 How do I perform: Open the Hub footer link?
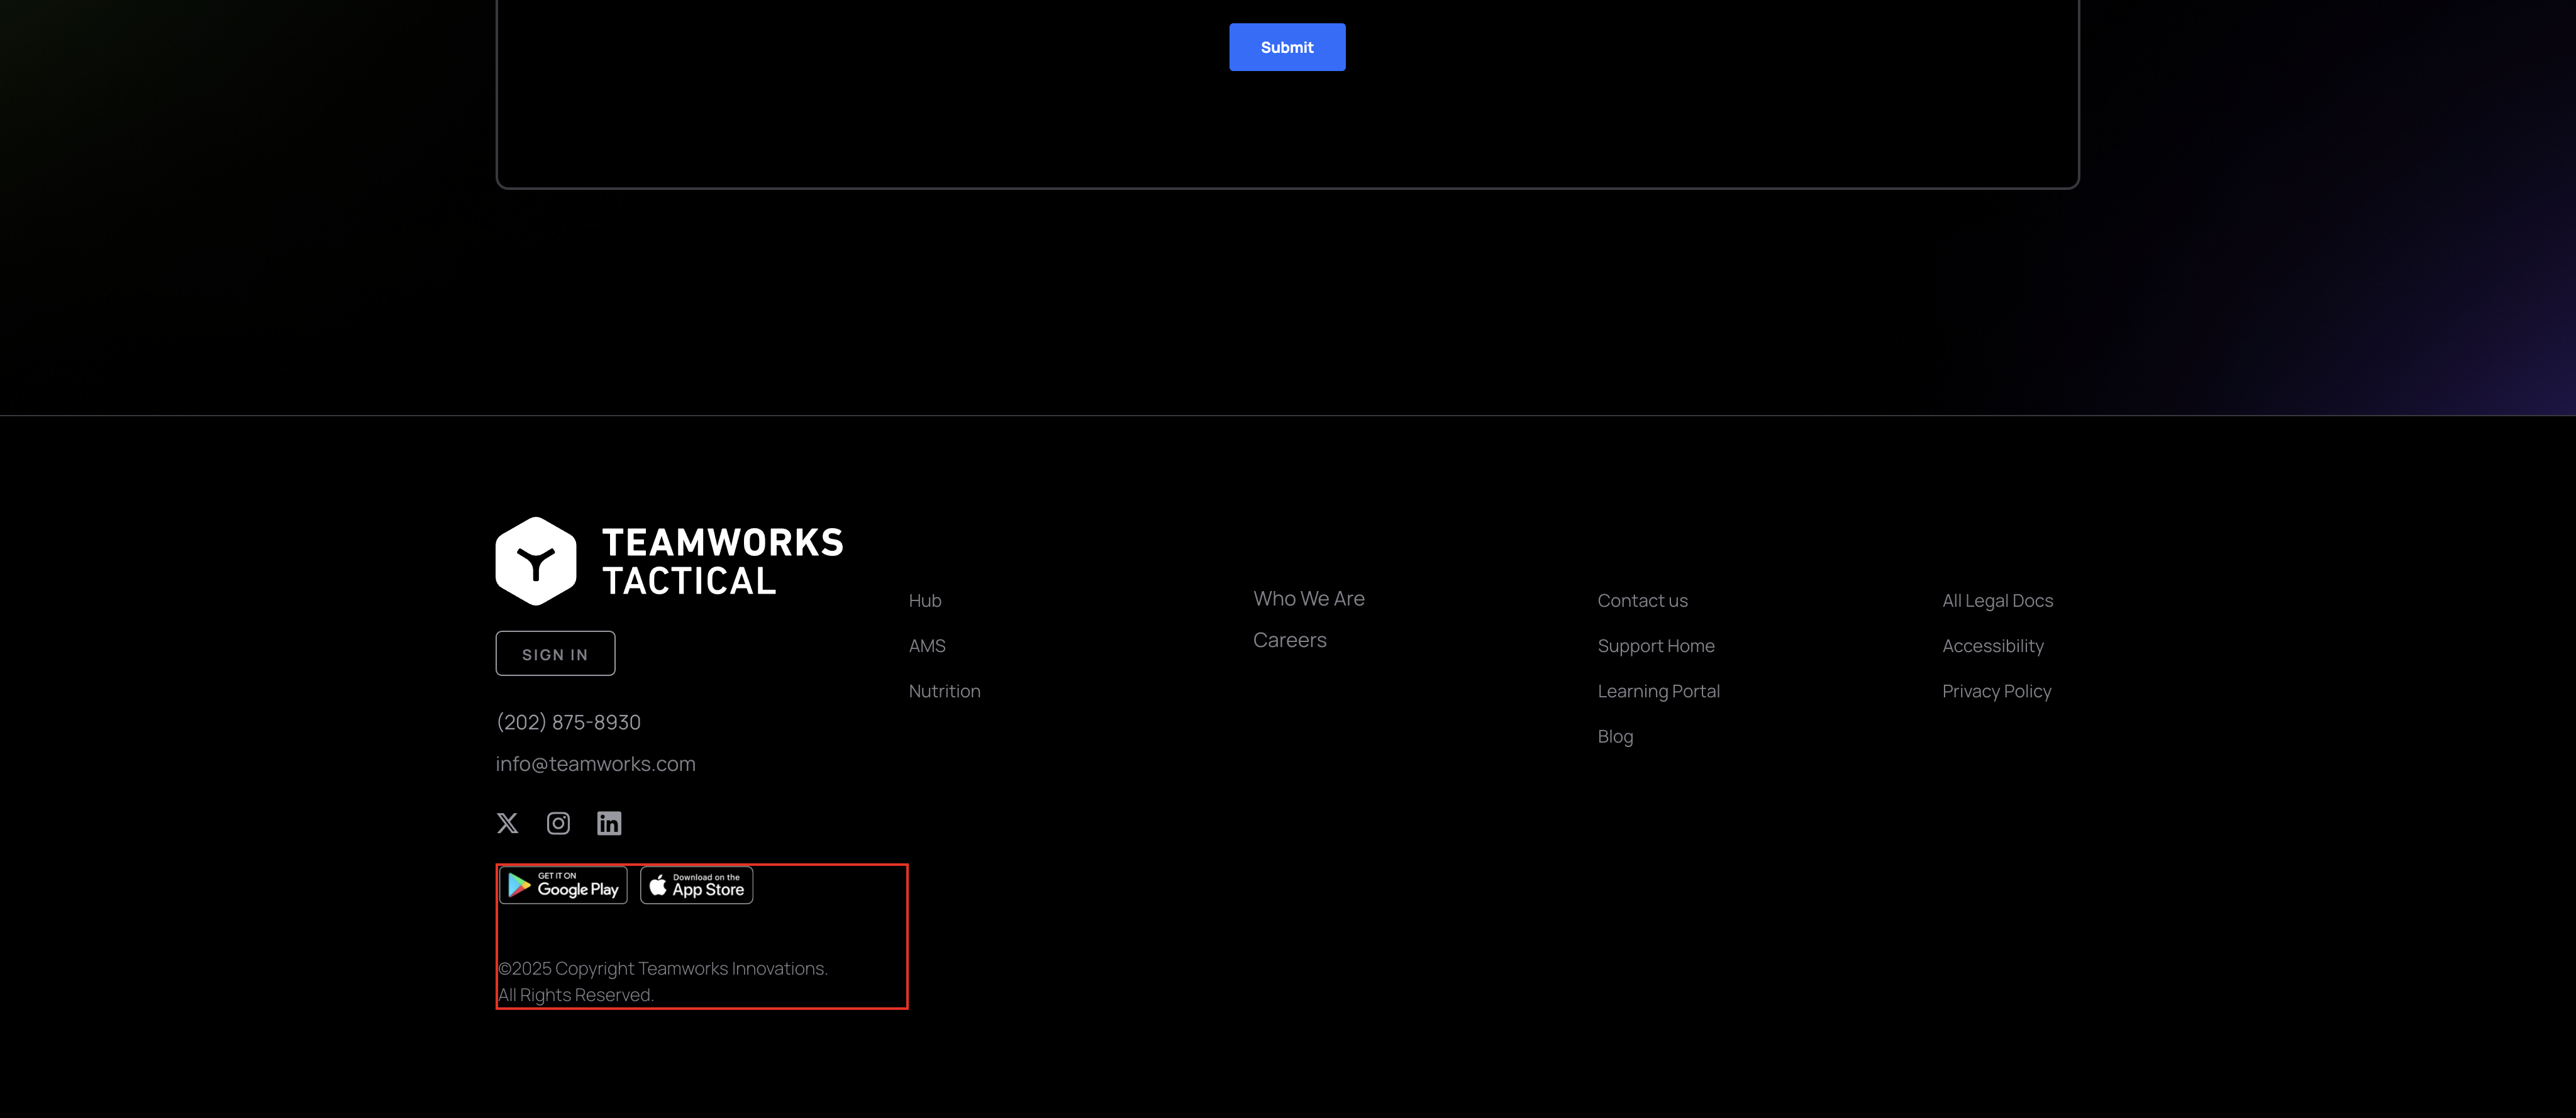pos(925,601)
